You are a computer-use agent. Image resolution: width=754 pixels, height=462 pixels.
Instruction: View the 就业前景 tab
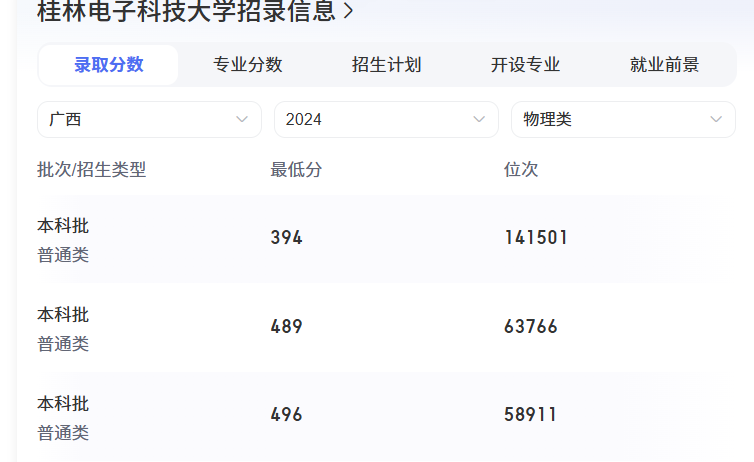[665, 64]
